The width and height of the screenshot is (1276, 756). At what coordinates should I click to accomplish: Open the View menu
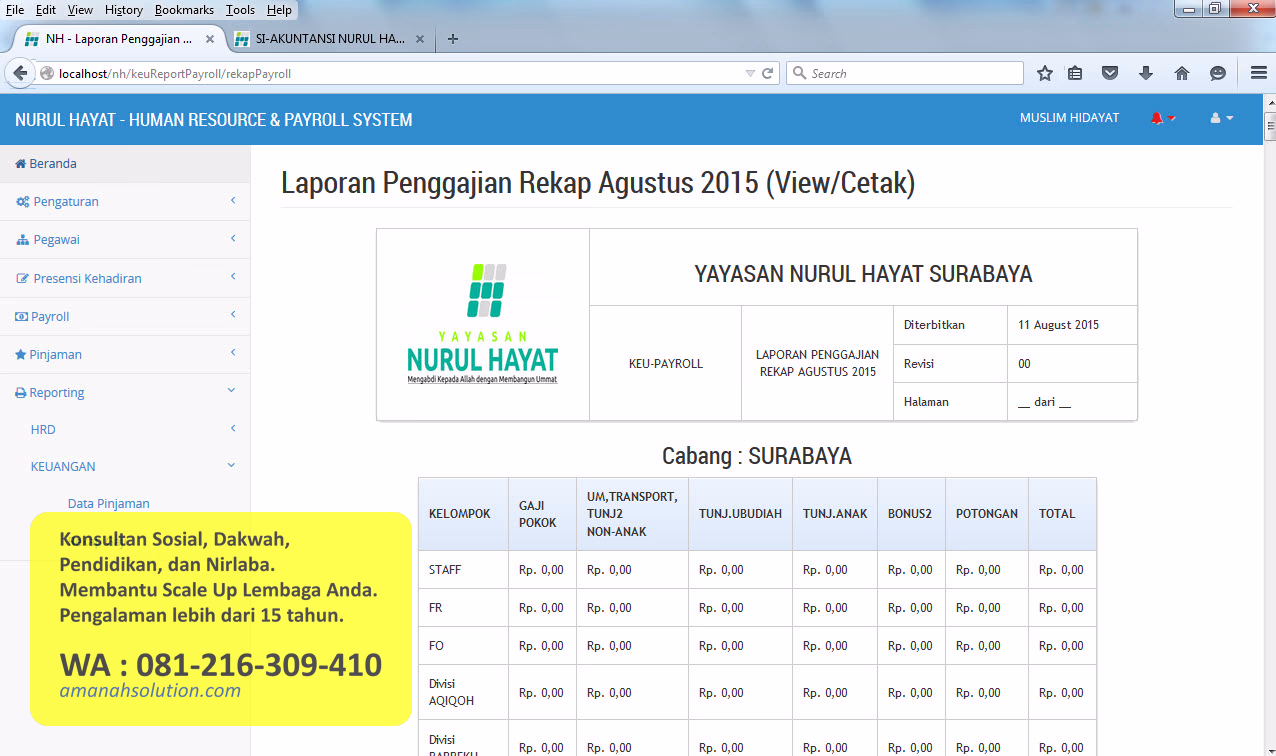tap(80, 9)
